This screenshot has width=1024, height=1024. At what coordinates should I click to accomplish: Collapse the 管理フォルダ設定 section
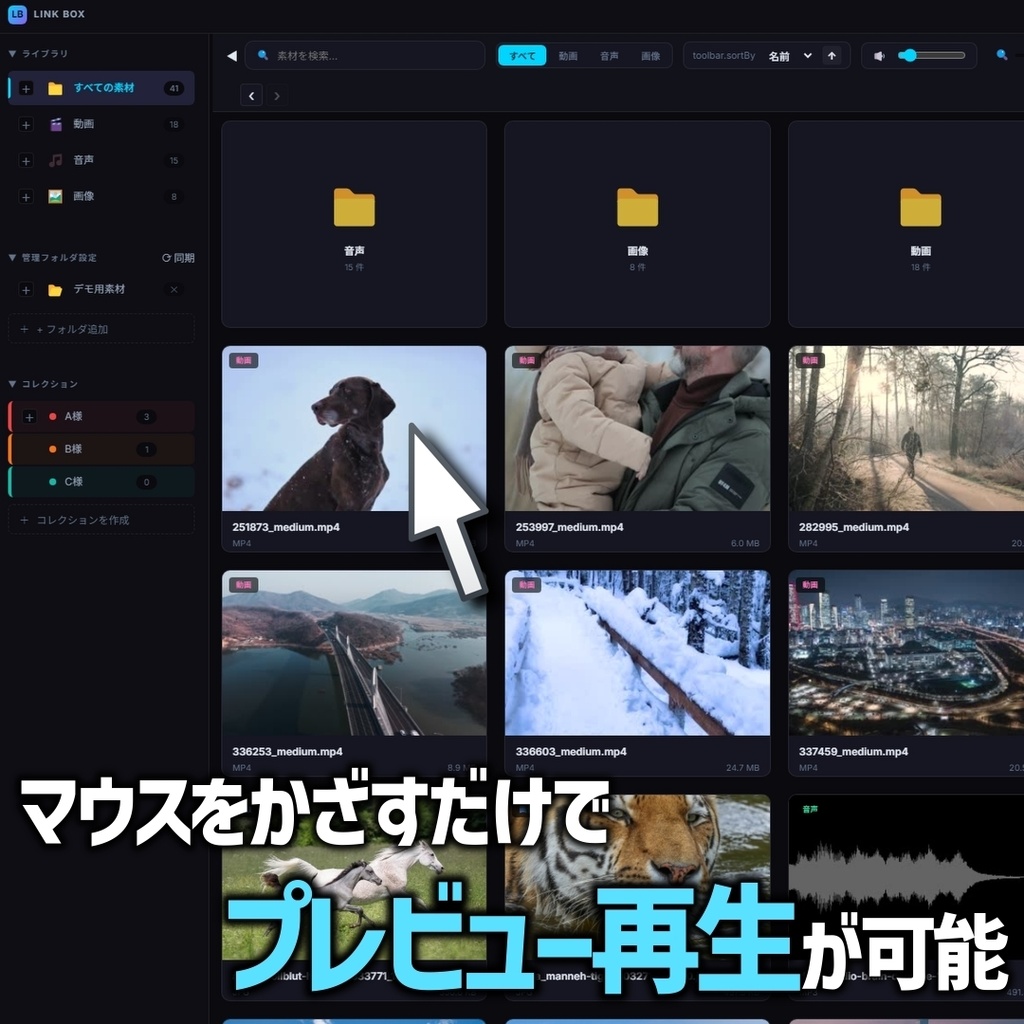coord(12,257)
